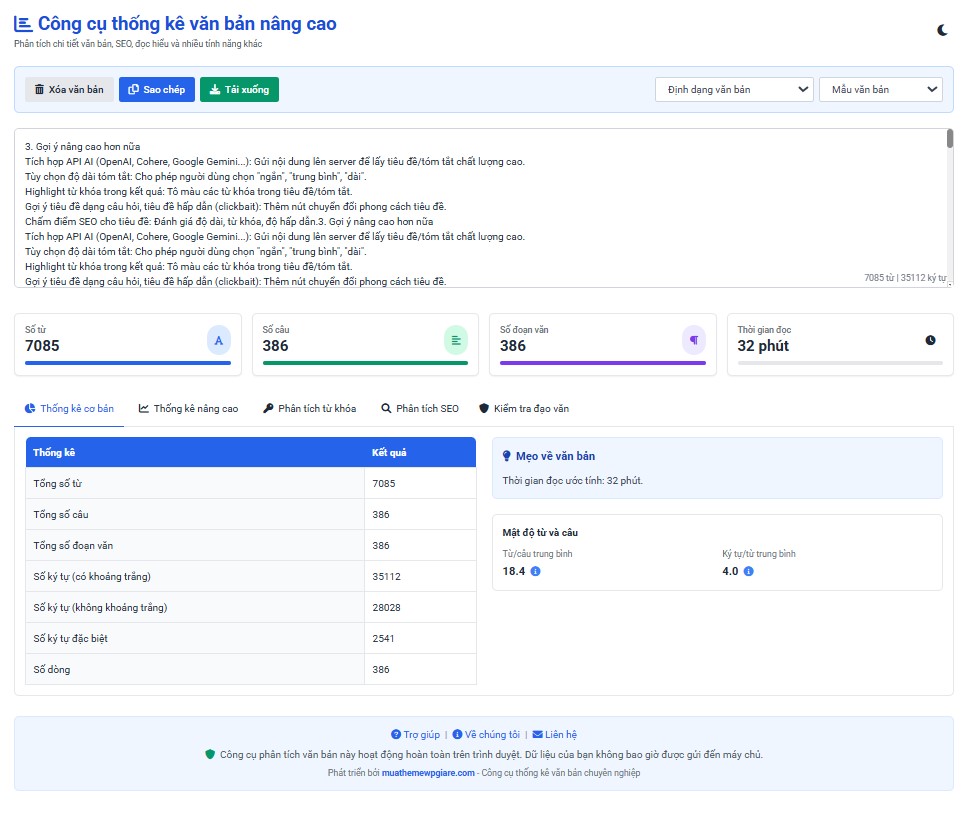Click 'Số ký tự đặc biệt' row label
This screenshot has height=825, width=962.
point(71,639)
